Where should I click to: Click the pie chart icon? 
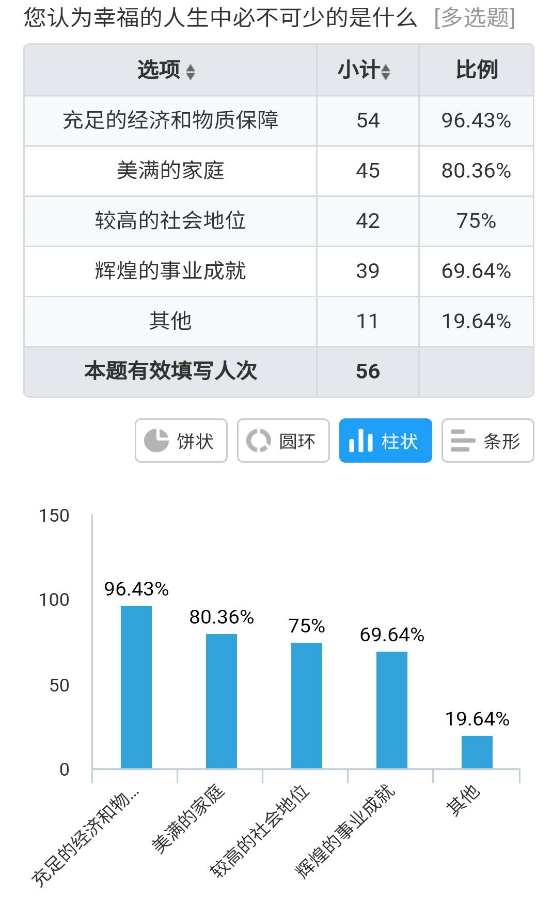tap(156, 441)
